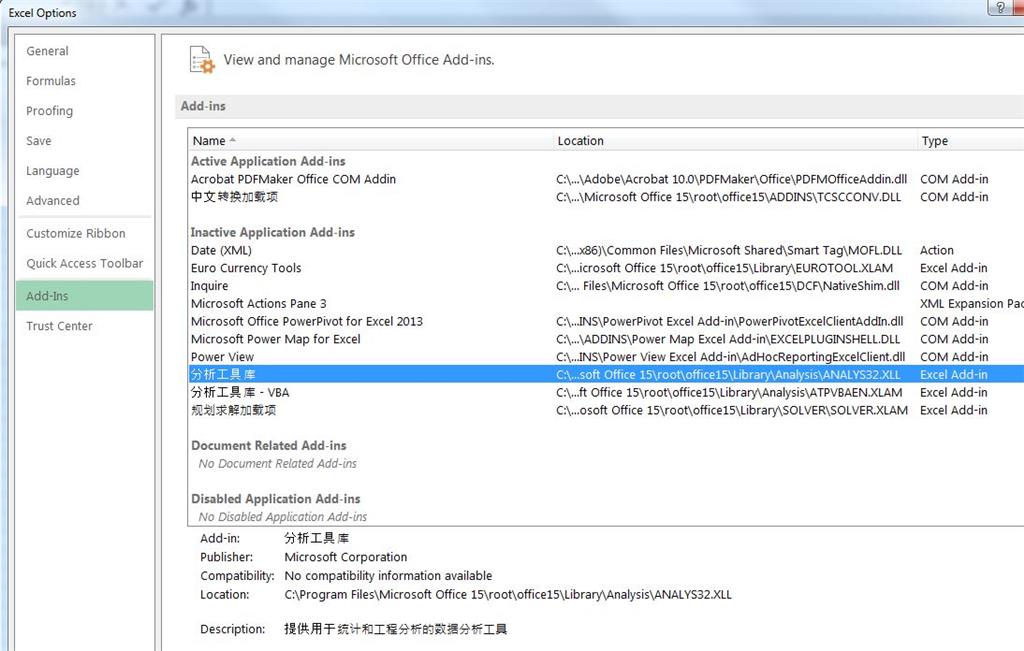Open the Quick Access Toolbar category
Viewport: 1024px width, 651px height.
point(84,264)
